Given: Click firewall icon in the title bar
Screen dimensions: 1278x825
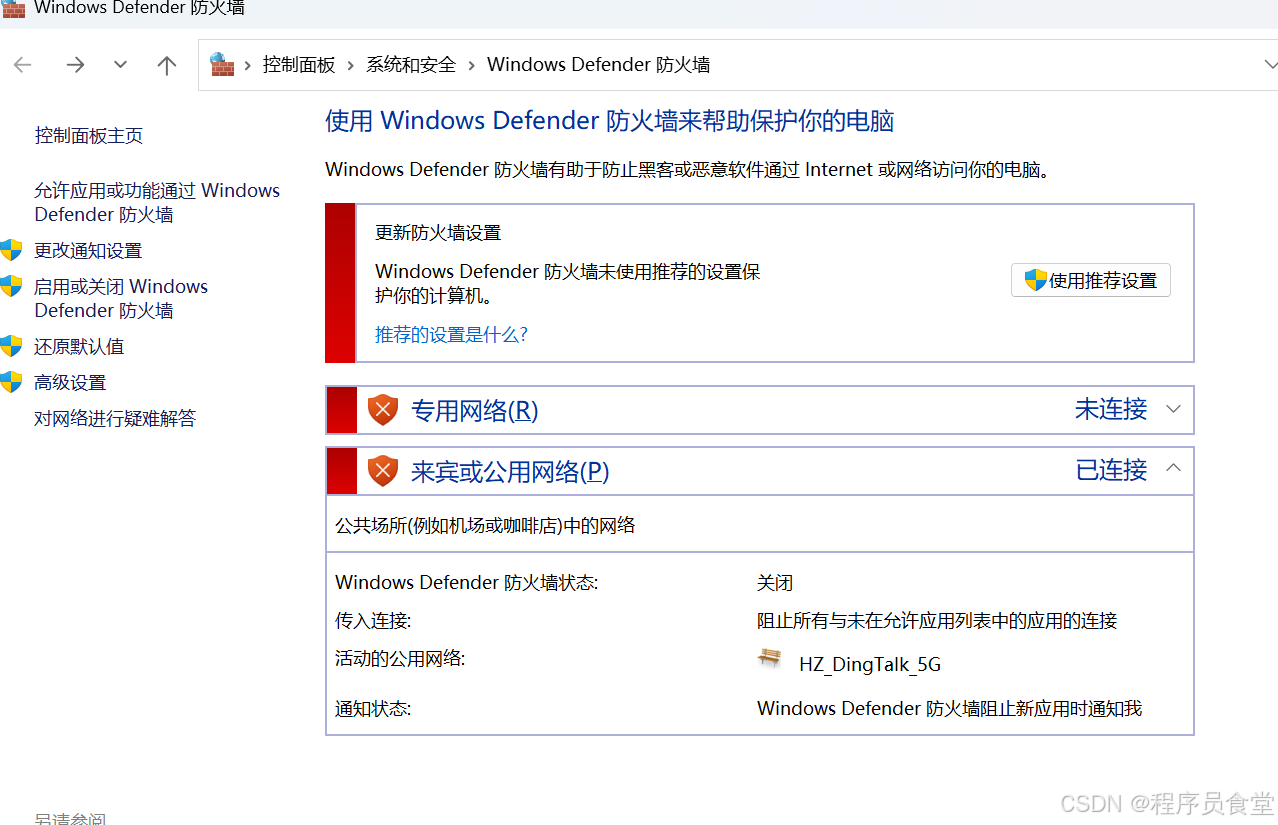Looking at the screenshot, I should (14, 8).
